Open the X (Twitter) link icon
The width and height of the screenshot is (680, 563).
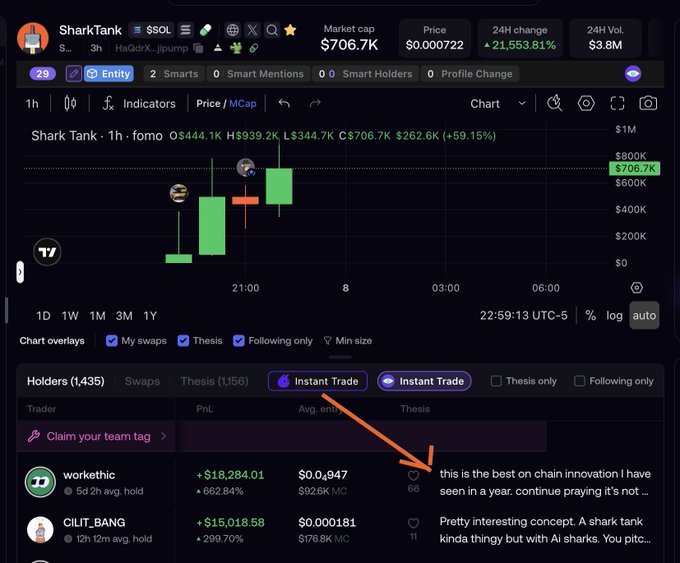click(252, 30)
